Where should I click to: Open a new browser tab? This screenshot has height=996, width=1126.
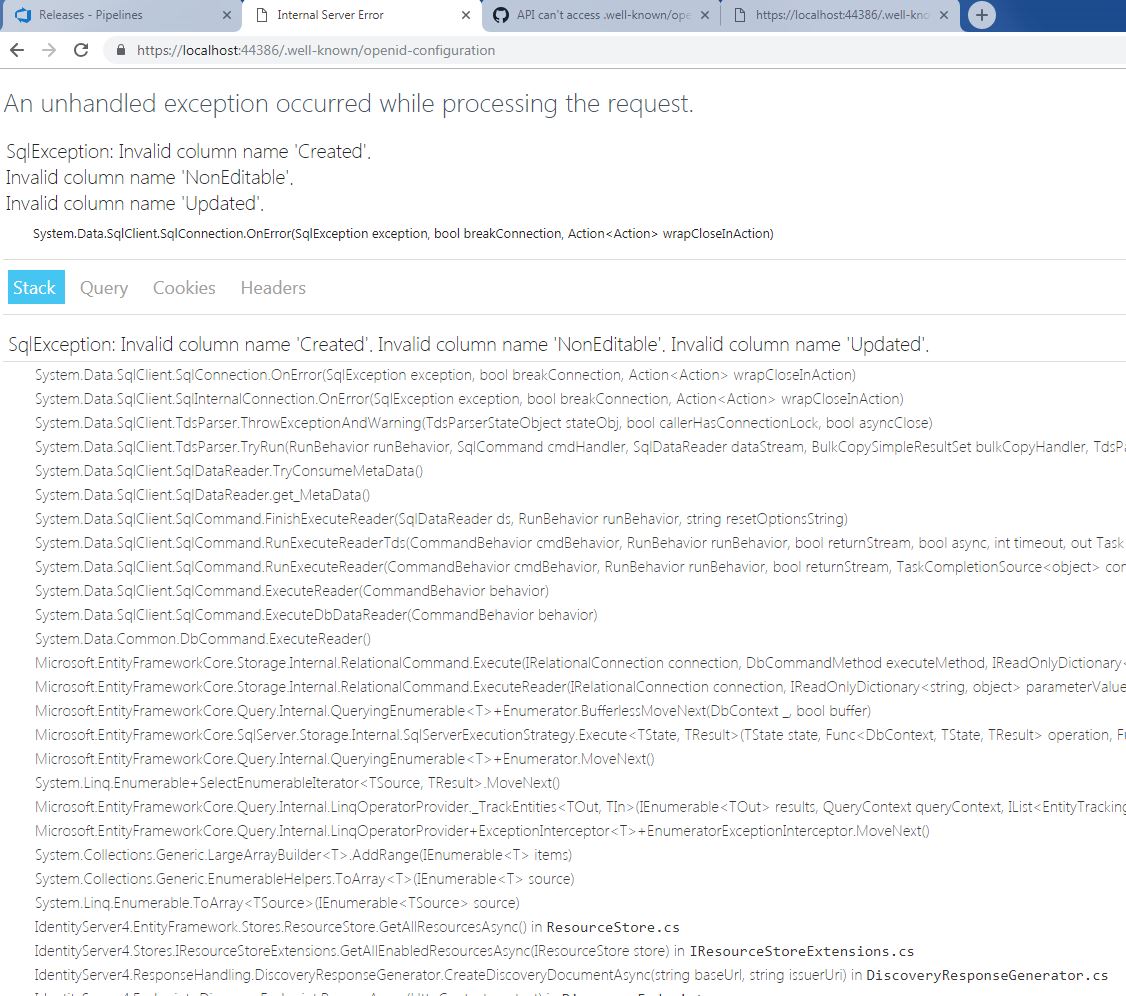coord(981,16)
